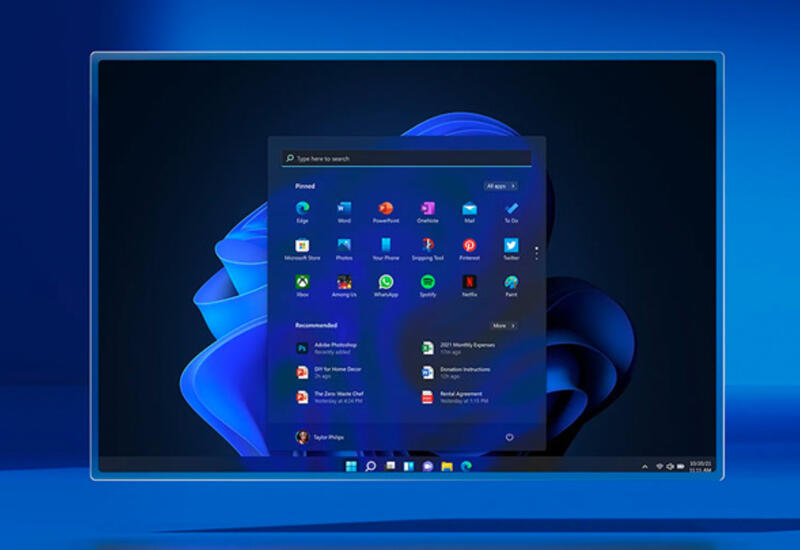Open 2021 Monthly Expenses spreadsheet
Image resolution: width=800 pixels, height=550 pixels.
458,348
